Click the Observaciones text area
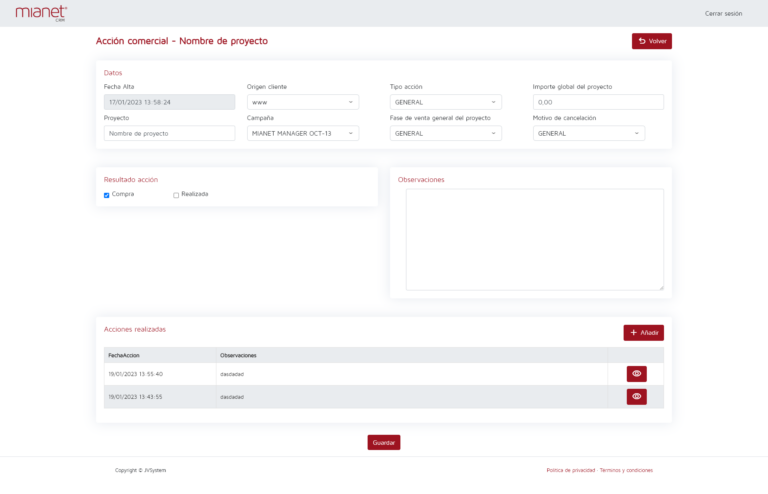The width and height of the screenshot is (768, 494). (534, 240)
